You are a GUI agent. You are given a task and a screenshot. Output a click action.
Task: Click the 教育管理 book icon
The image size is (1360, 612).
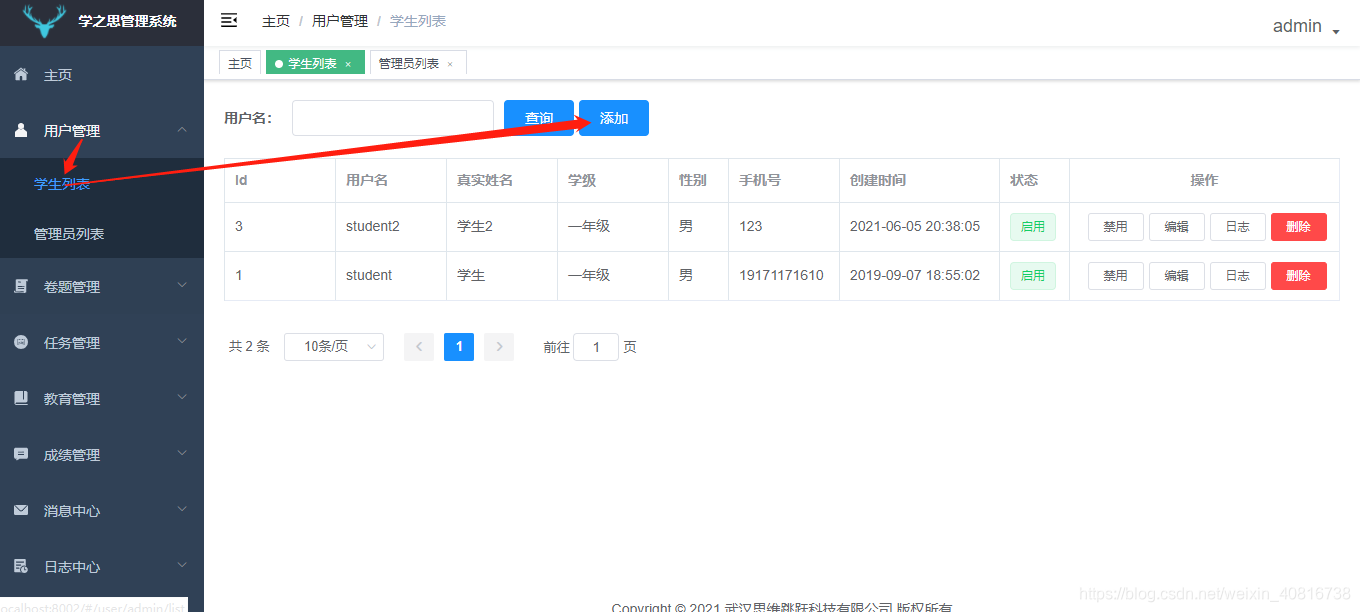coord(21,398)
